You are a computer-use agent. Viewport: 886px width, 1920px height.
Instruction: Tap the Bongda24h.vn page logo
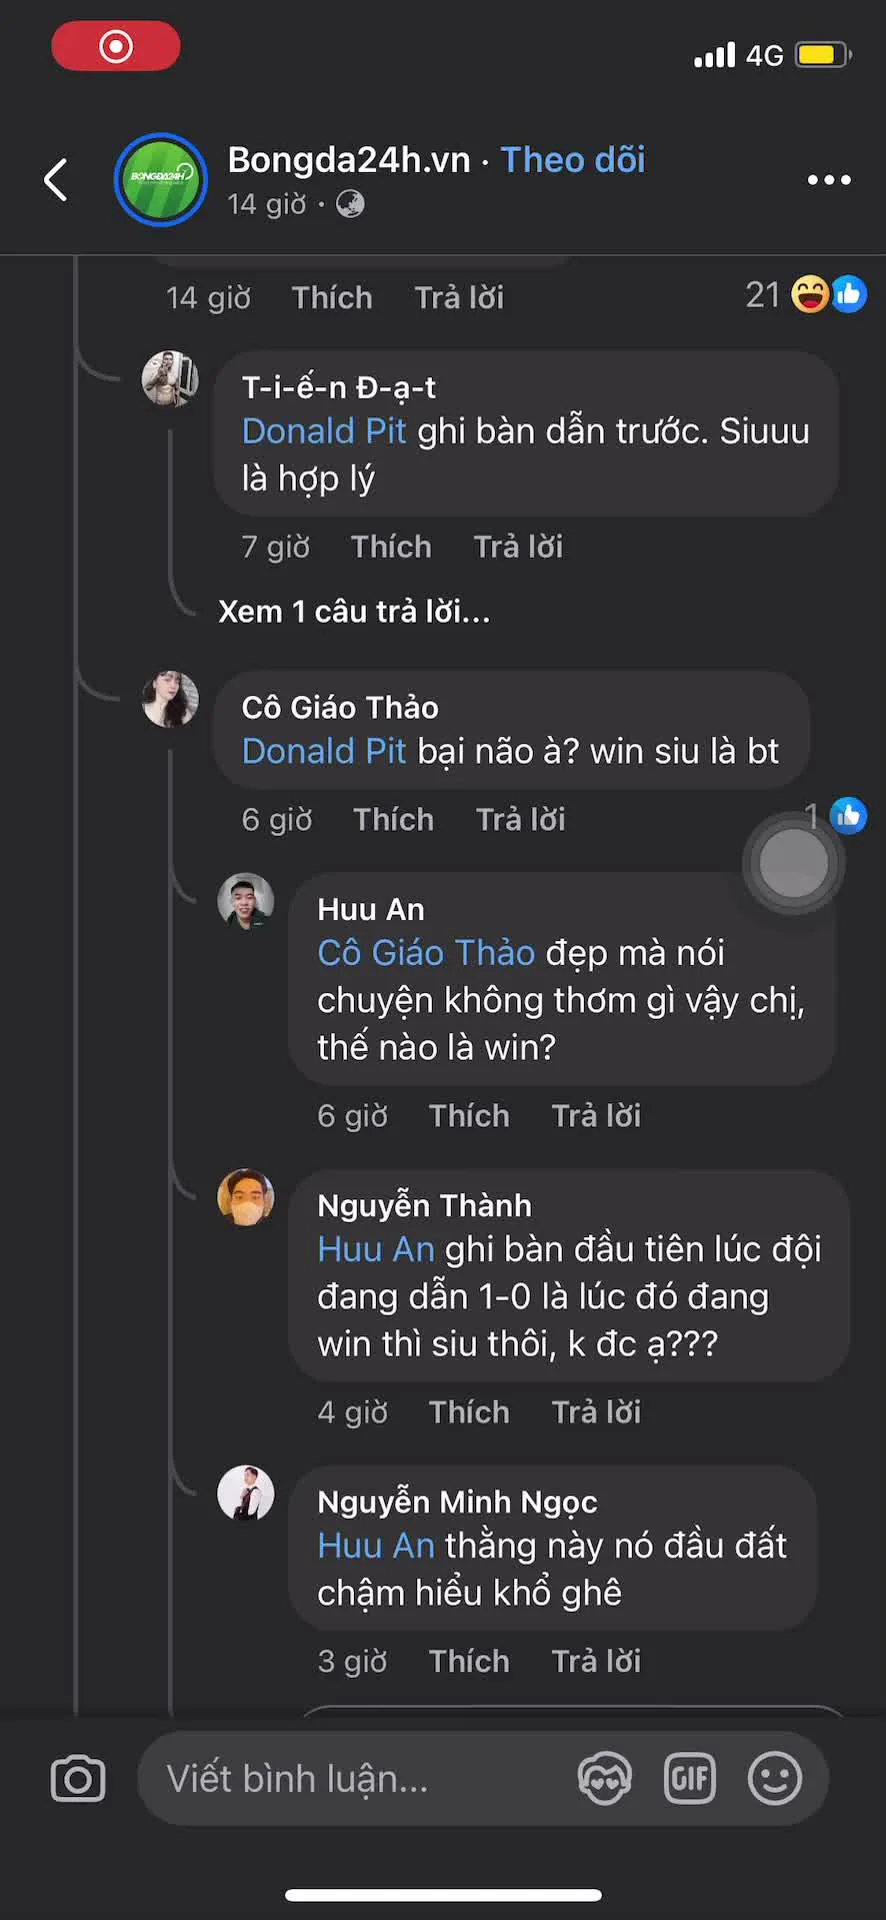point(160,180)
